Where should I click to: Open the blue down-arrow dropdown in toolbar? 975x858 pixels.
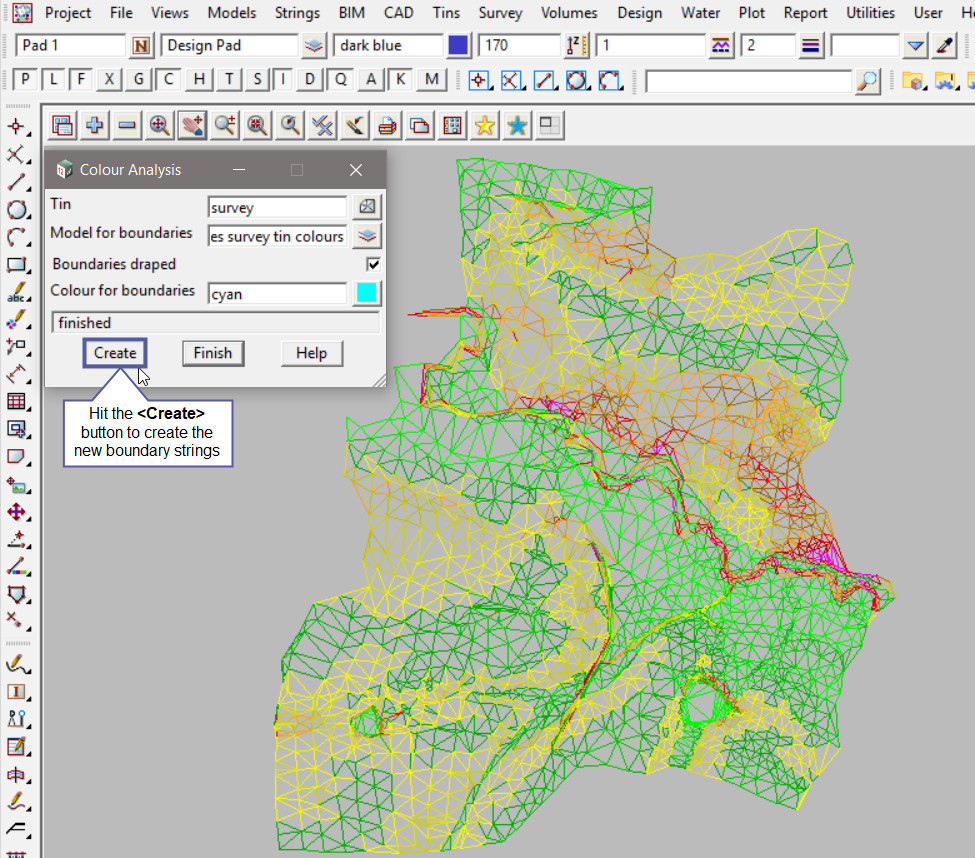915,46
